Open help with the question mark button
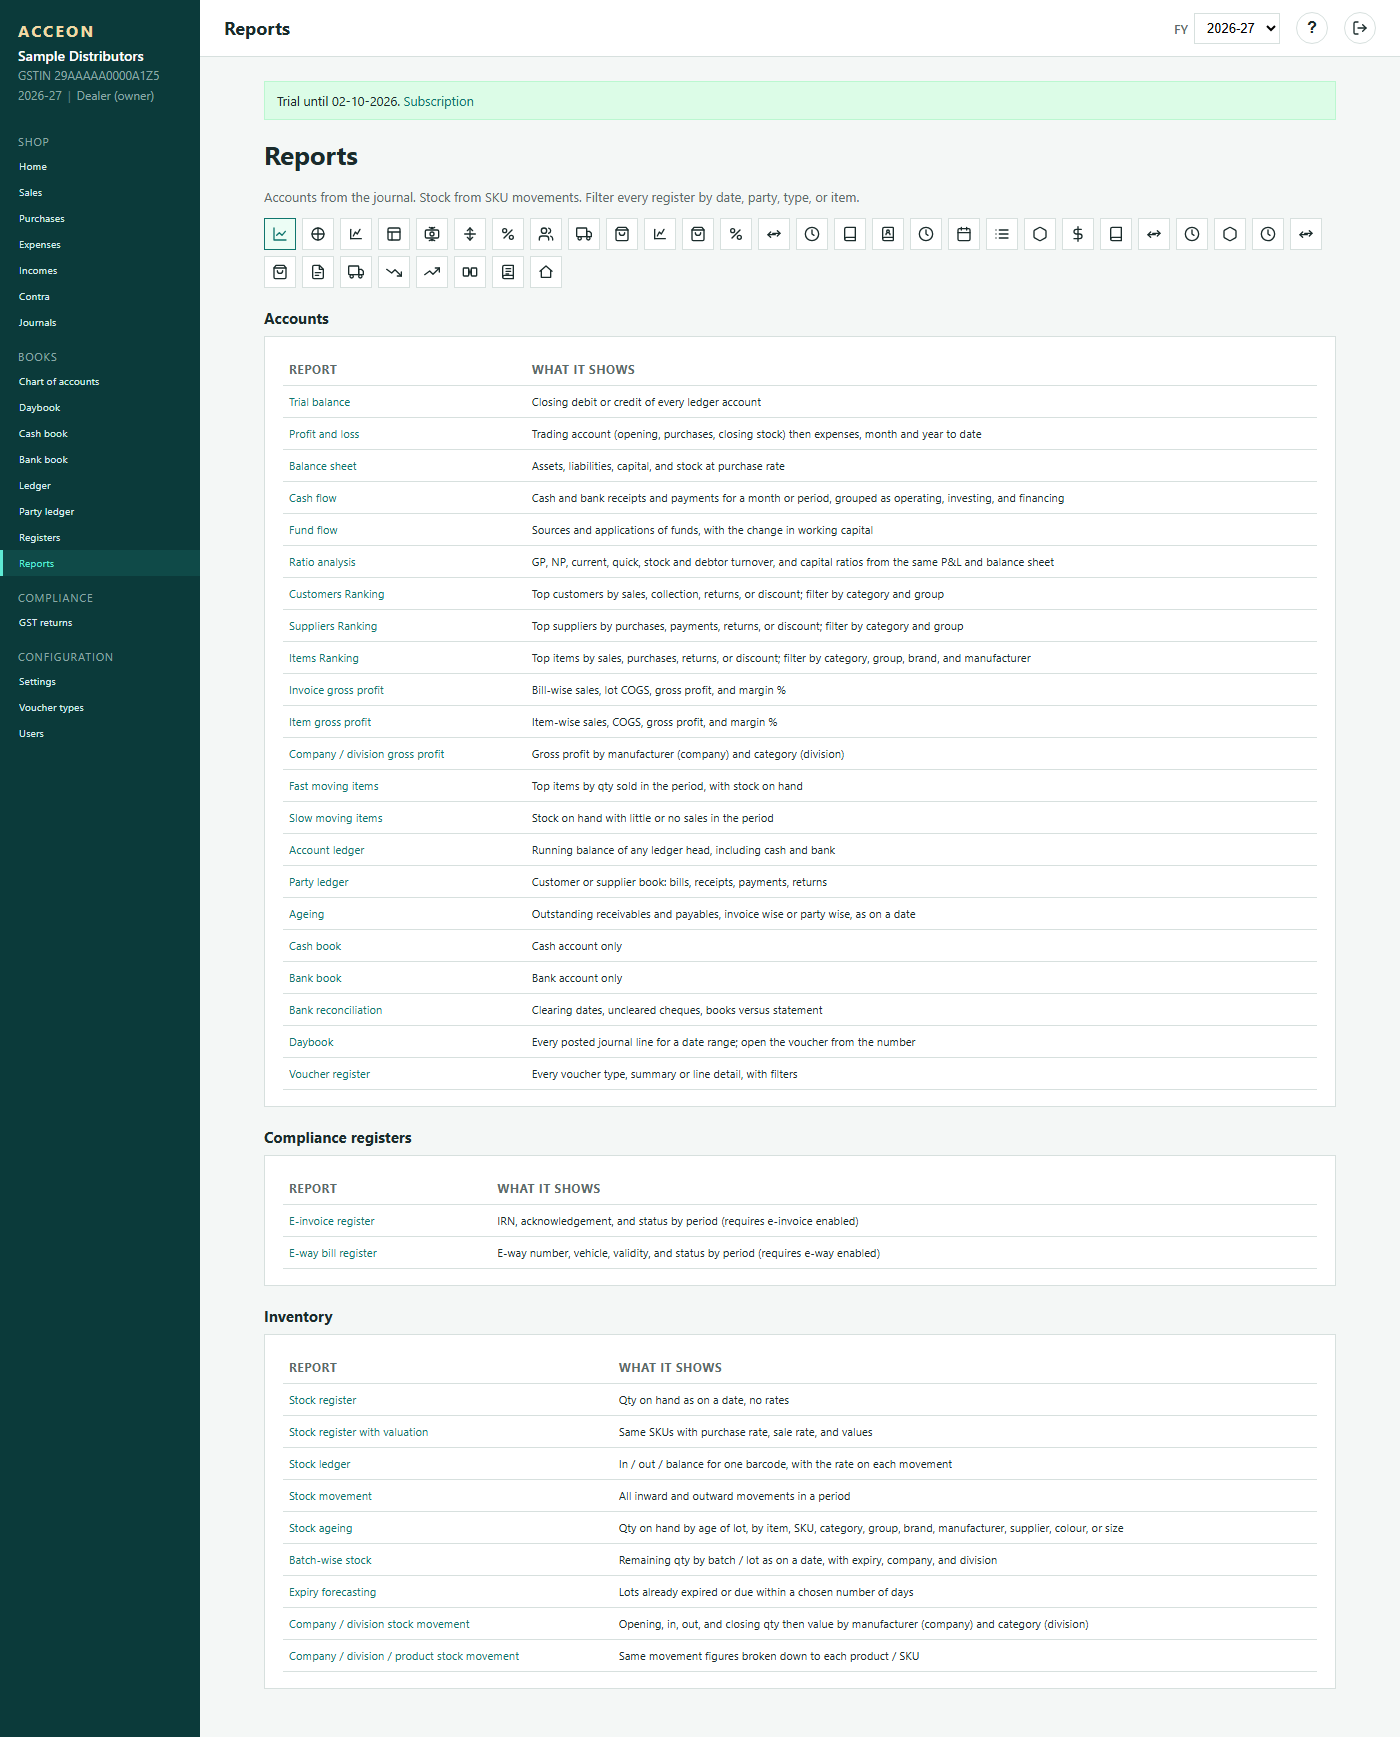Screen dimensions: 1400x1737 tap(1312, 28)
